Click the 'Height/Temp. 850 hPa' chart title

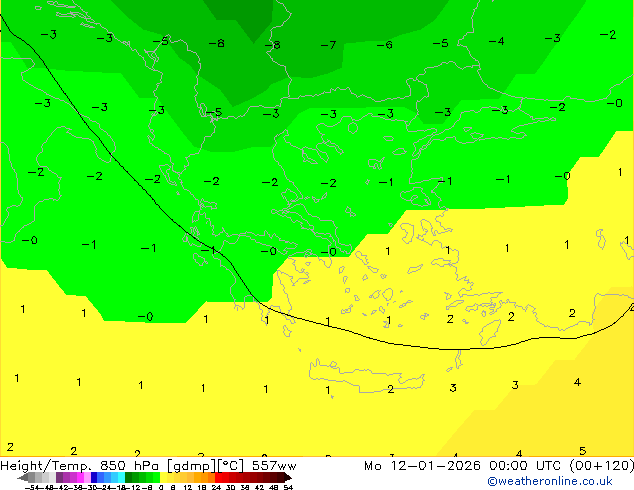[79, 466]
